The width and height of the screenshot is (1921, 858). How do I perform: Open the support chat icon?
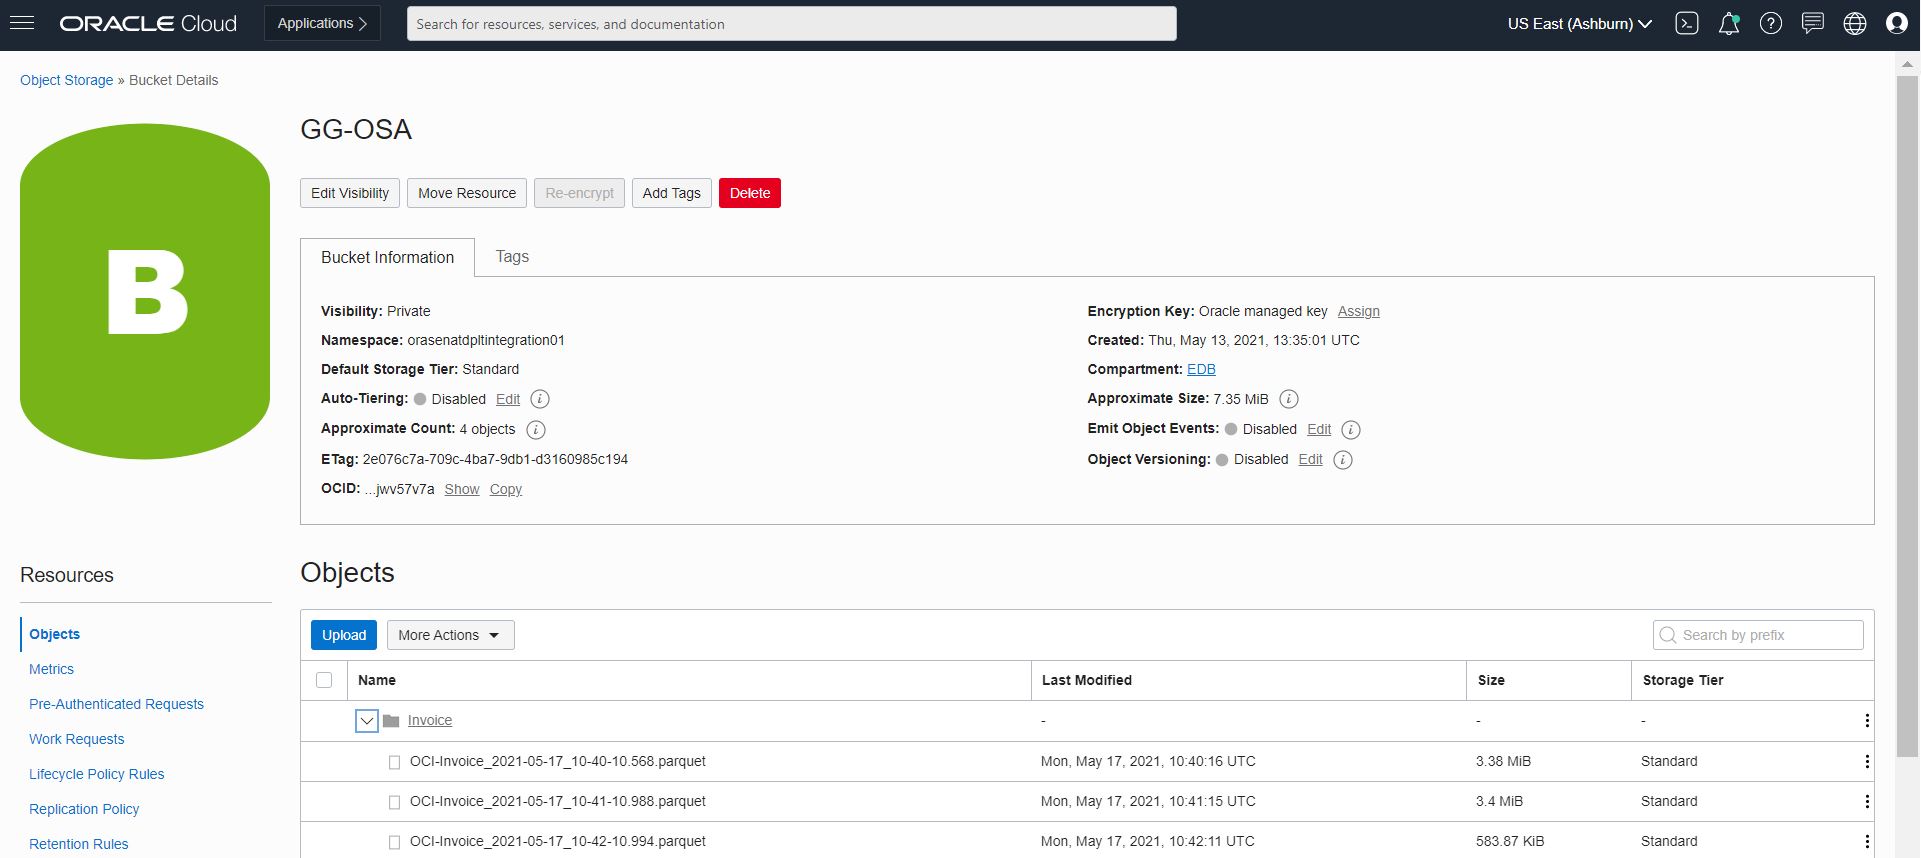(x=1813, y=24)
